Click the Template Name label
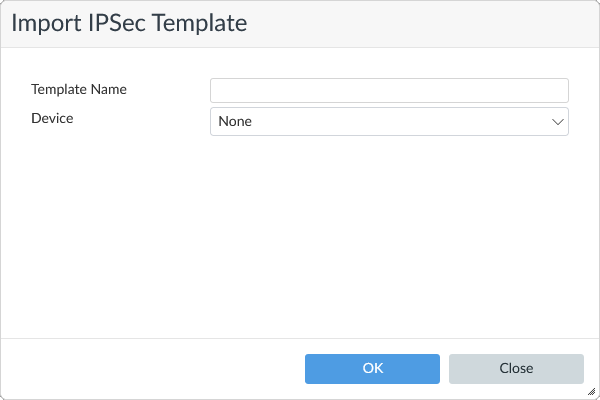 point(79,89)
